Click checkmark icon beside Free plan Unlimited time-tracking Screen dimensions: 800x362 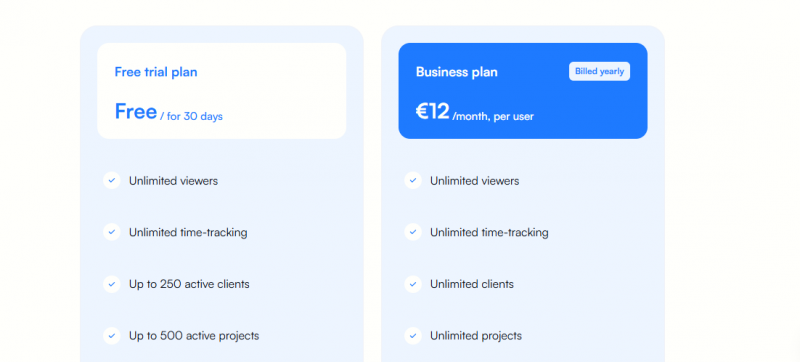112,232
